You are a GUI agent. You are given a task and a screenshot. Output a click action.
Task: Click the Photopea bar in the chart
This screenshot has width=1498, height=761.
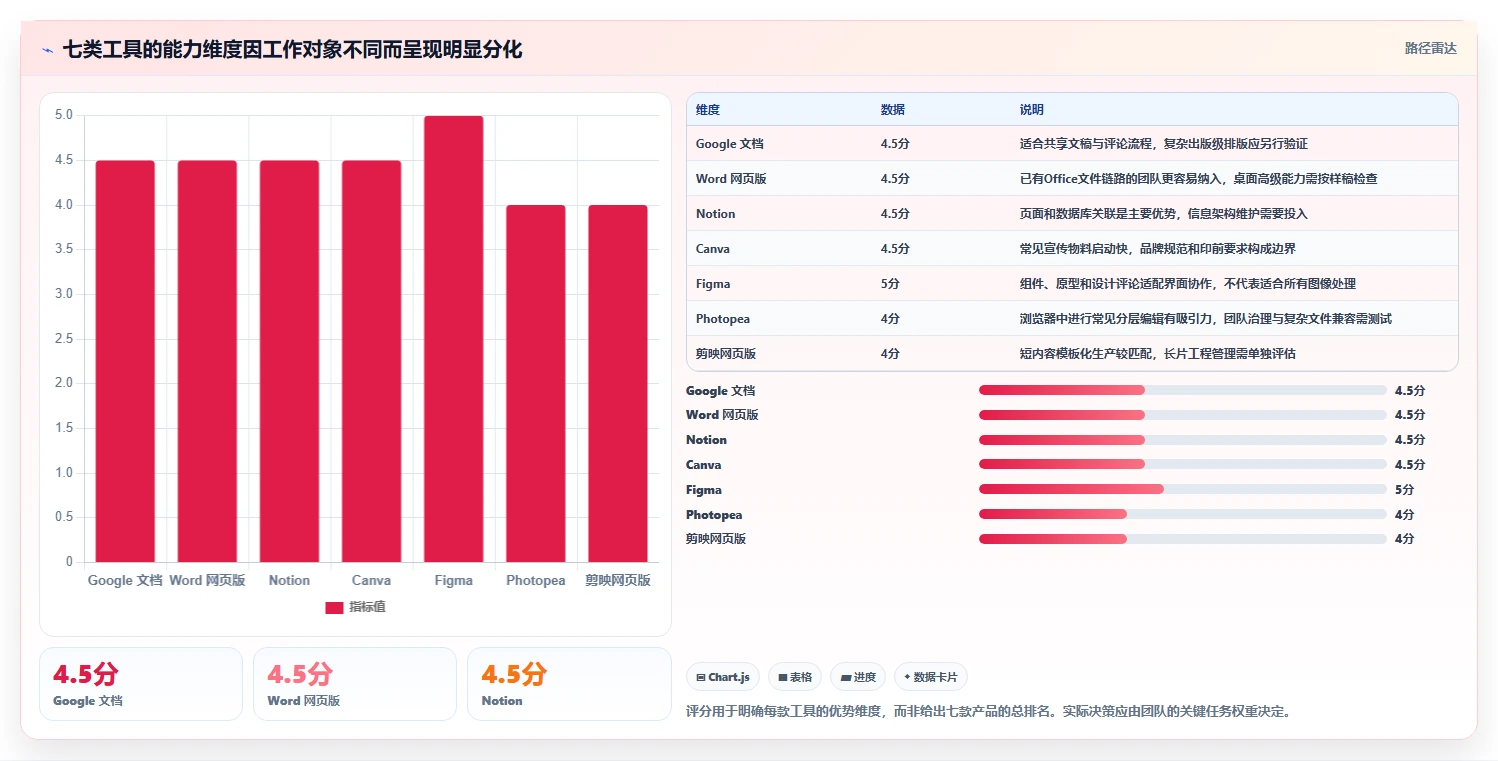(x=535, y=383)
